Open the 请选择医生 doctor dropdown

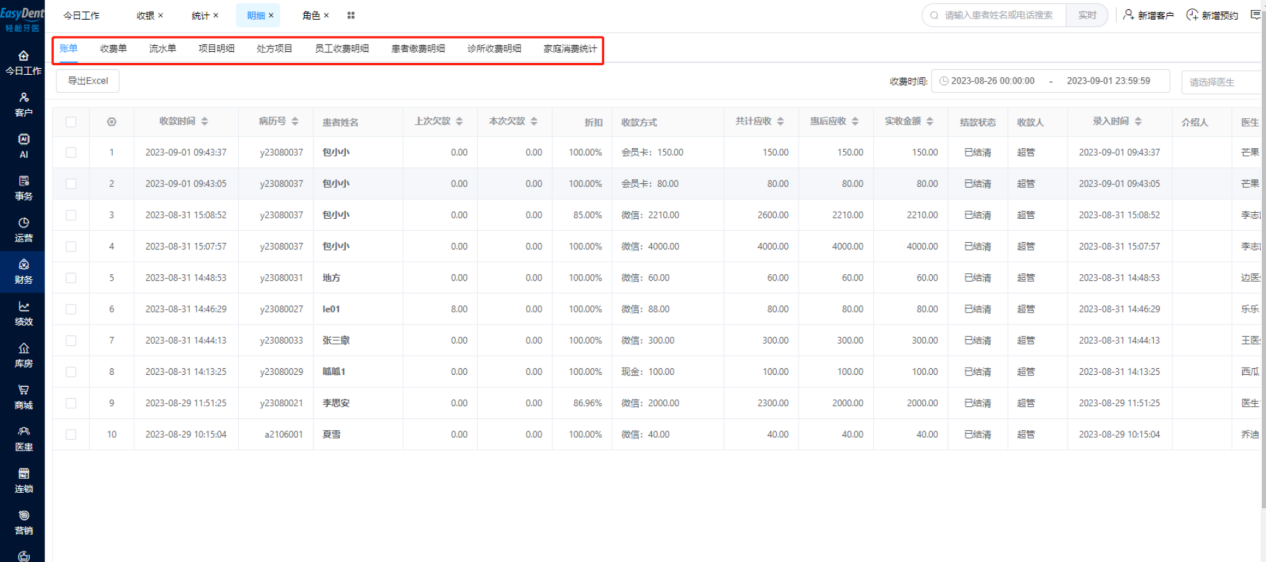click(1223, 82)
